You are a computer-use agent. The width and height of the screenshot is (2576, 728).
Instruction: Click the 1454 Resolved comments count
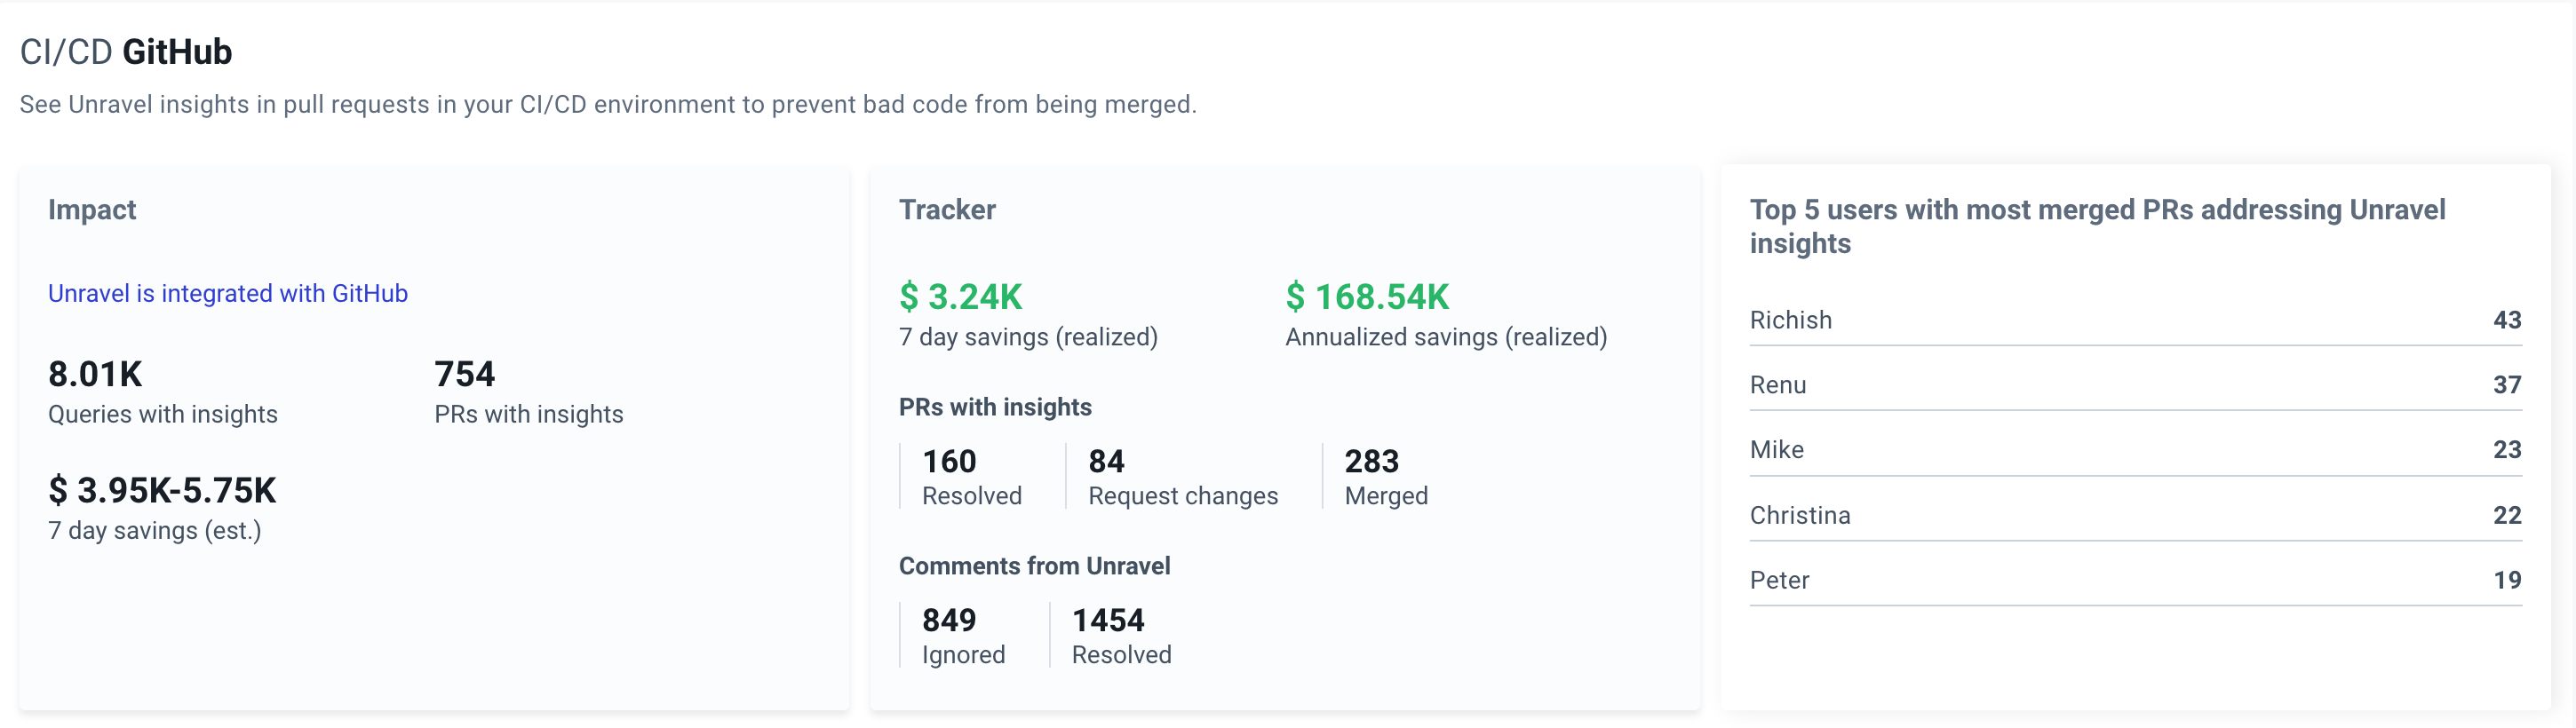point(1108,620)
